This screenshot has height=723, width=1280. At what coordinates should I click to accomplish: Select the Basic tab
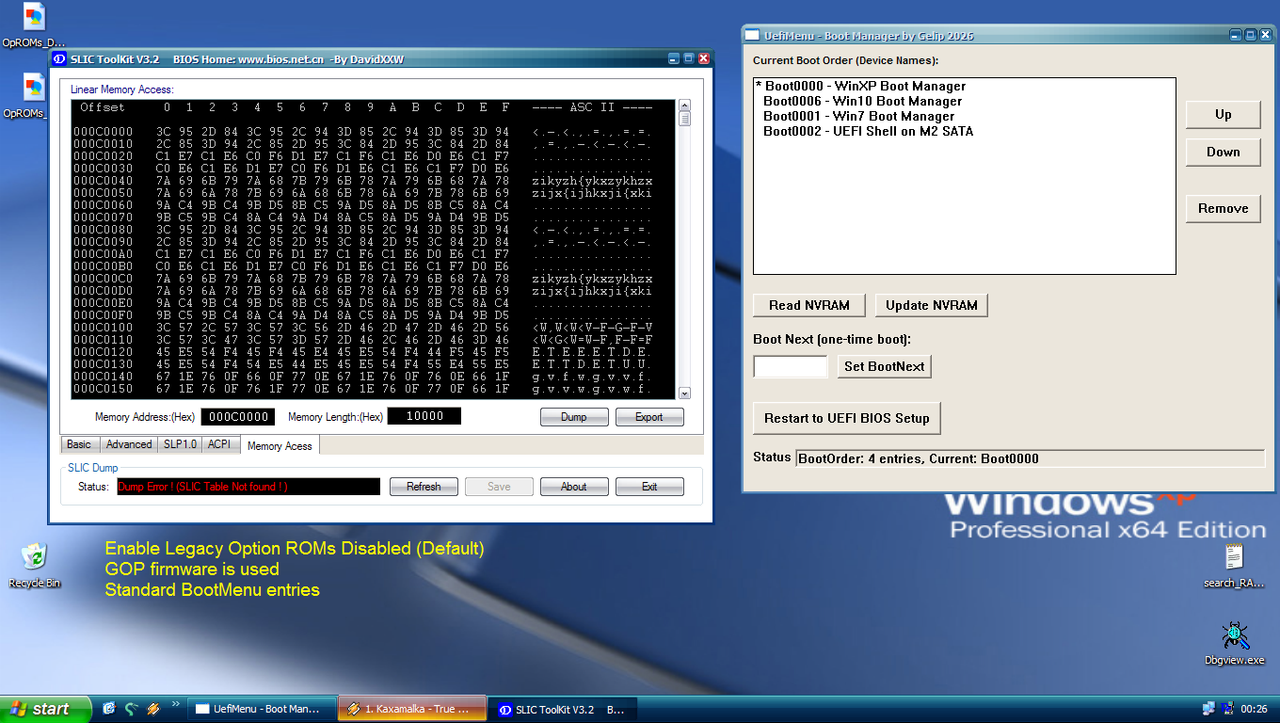(x=79, y=444)
